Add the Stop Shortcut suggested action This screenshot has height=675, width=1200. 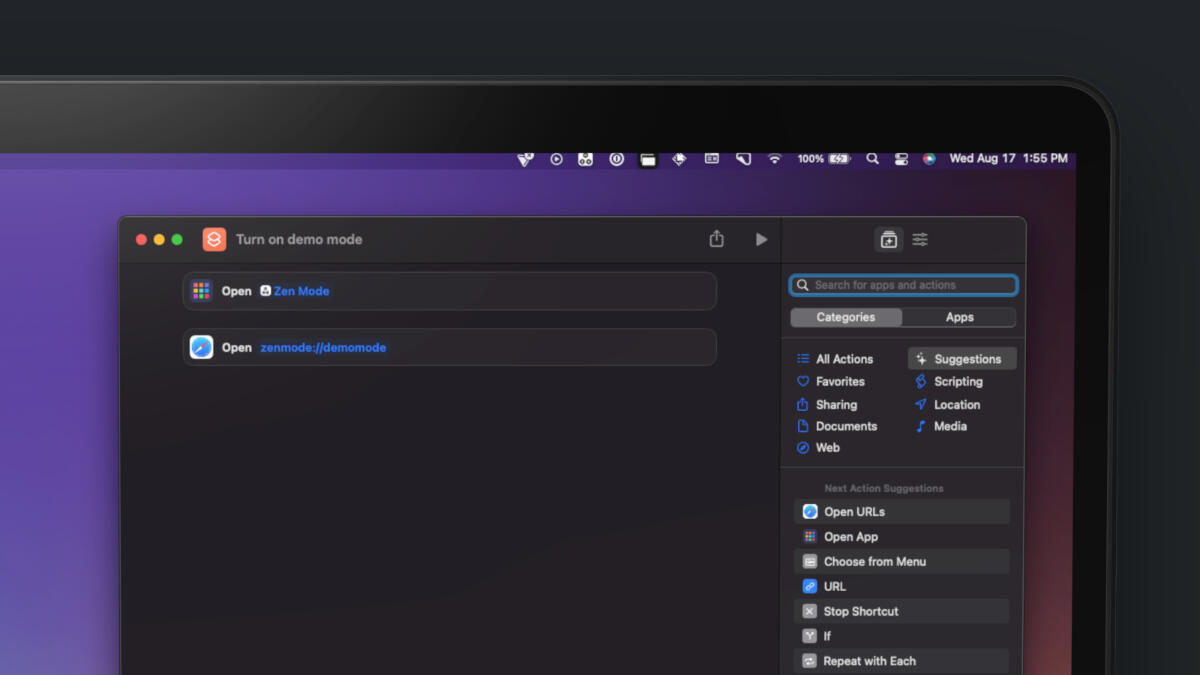[860, 611]
